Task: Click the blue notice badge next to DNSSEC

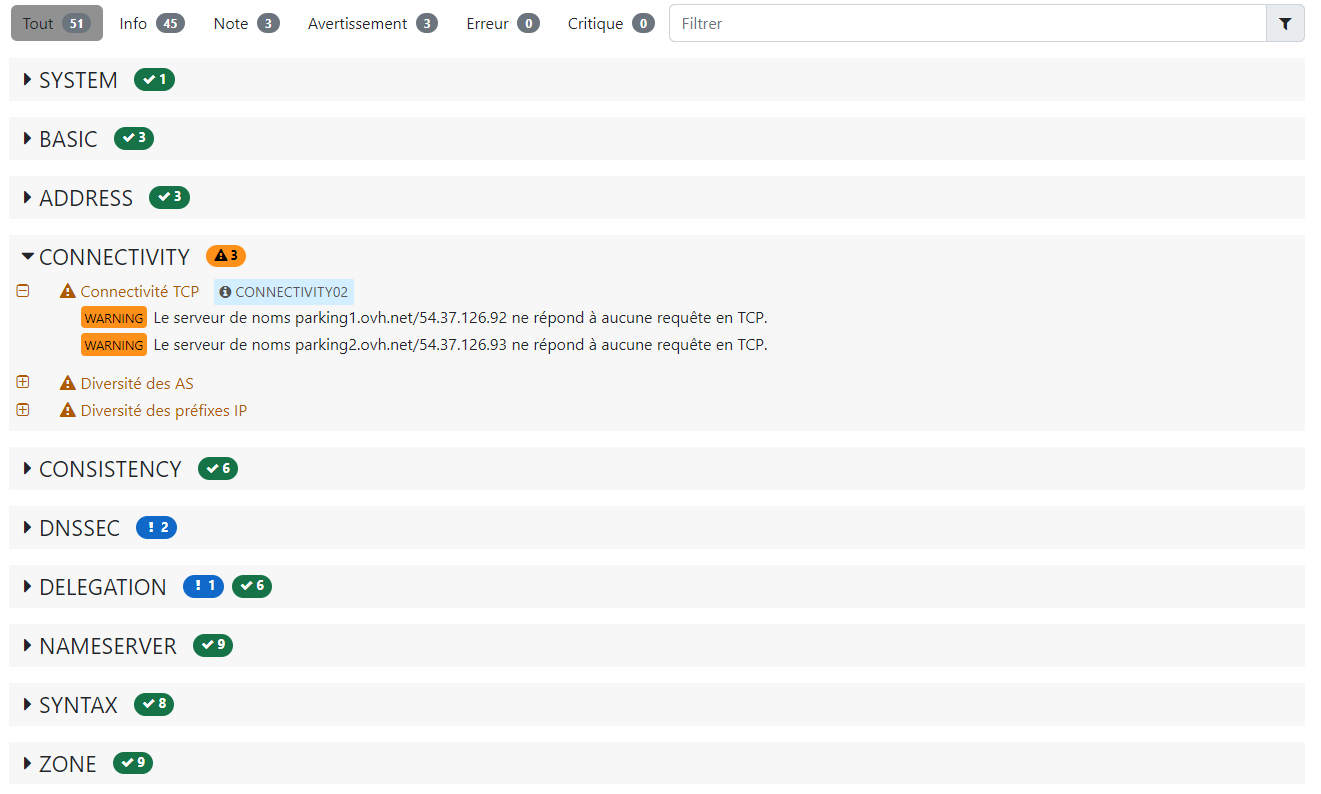Action: coord(156,528)
